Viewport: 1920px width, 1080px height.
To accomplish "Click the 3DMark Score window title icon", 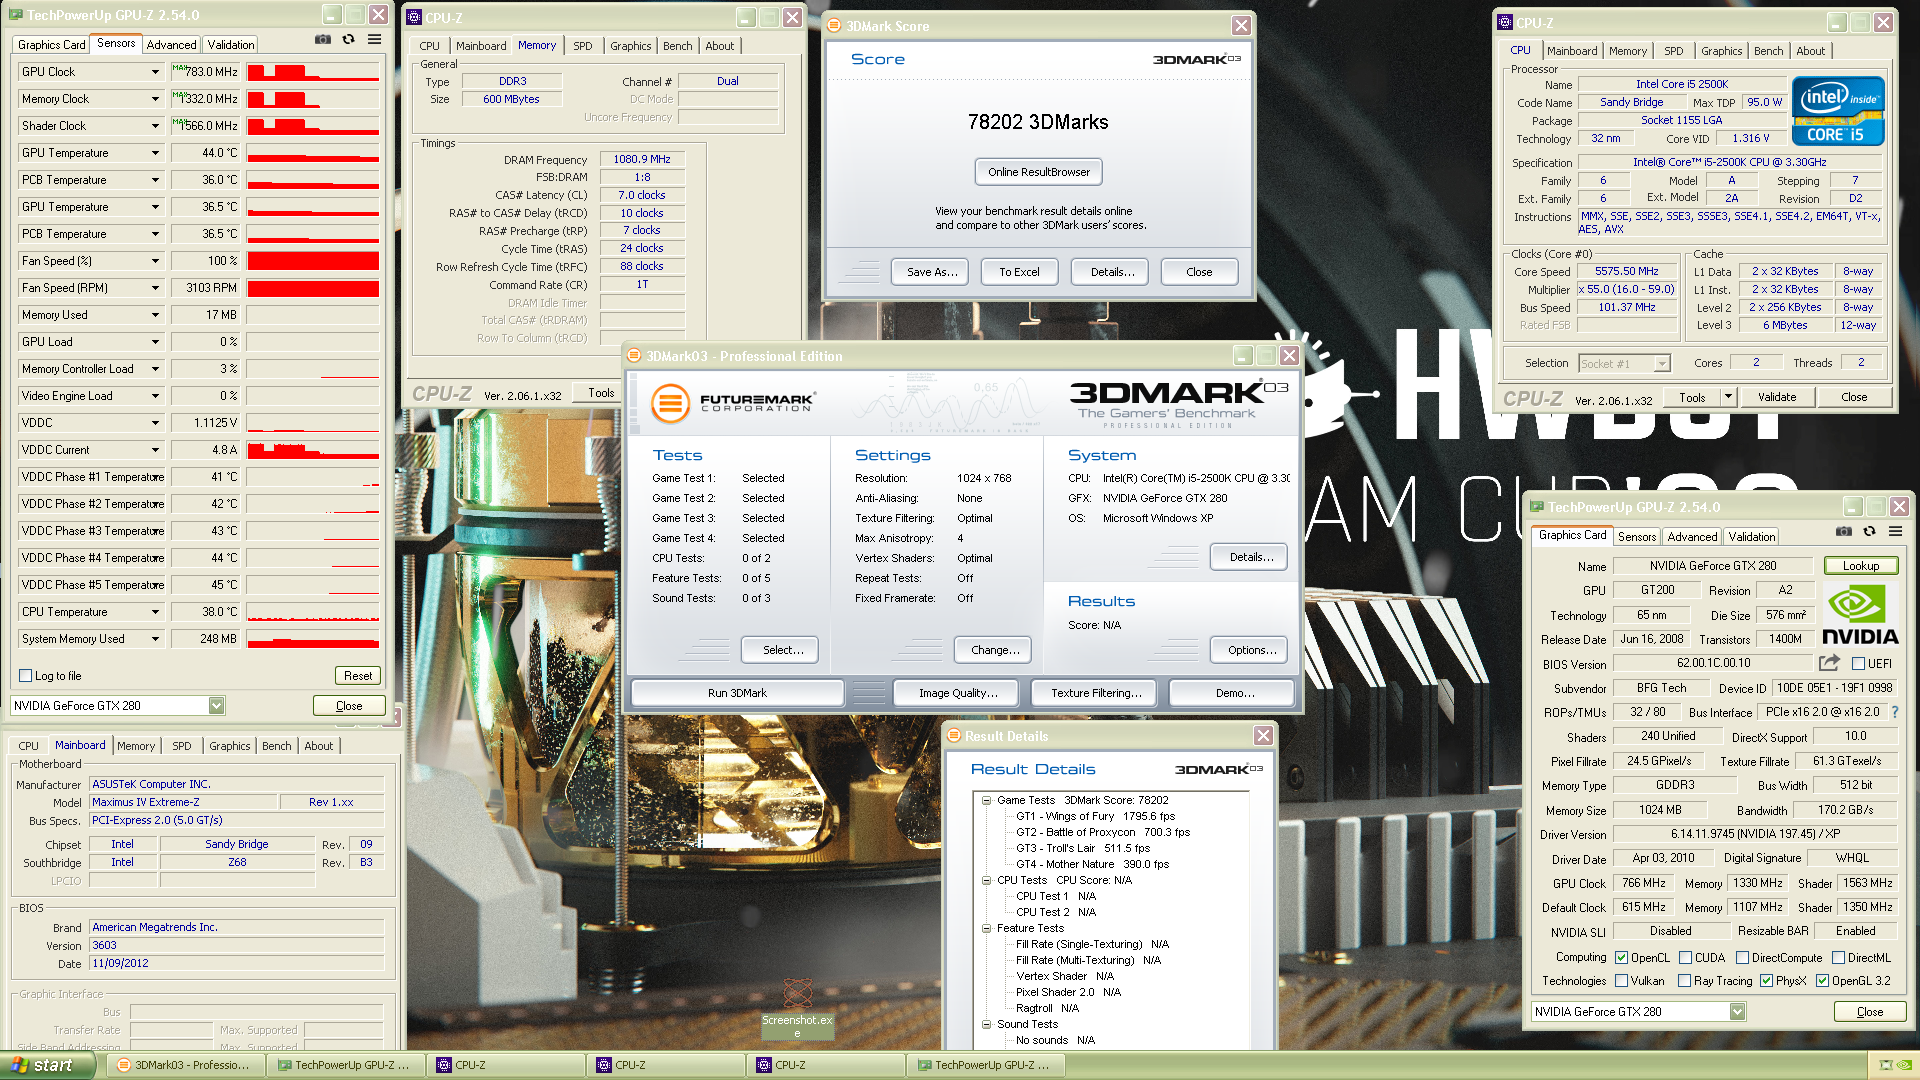I will coord(834,26).
